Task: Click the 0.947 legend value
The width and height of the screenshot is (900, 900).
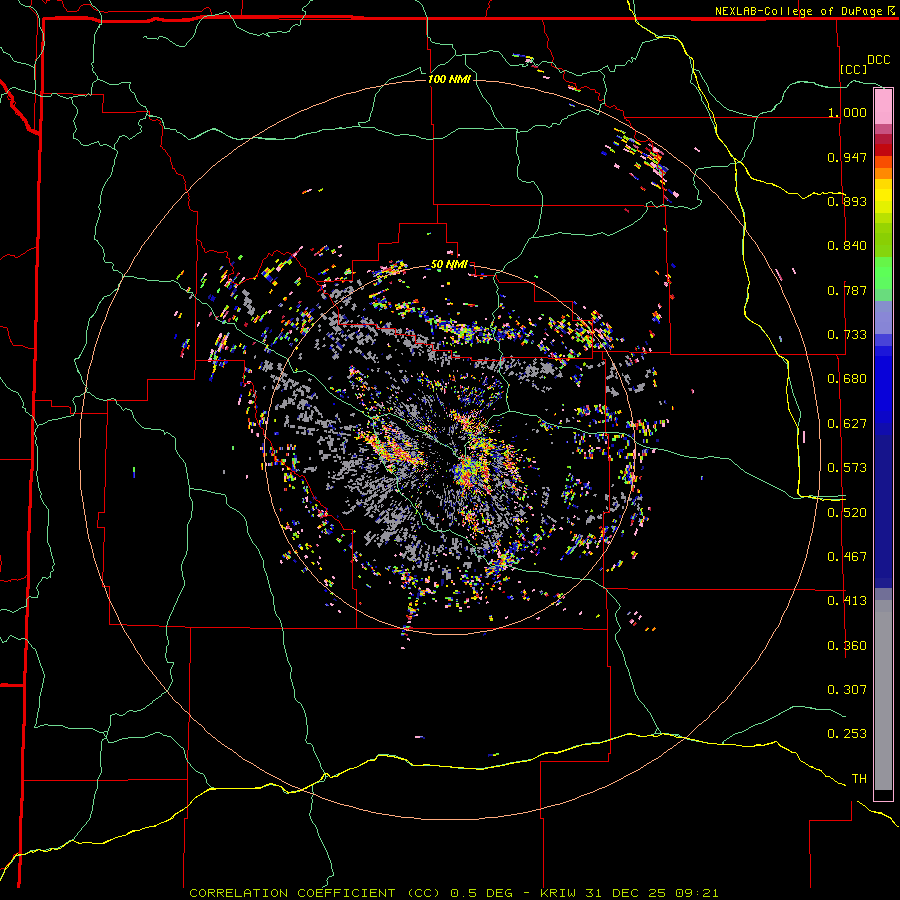Action: coord(847,157)
